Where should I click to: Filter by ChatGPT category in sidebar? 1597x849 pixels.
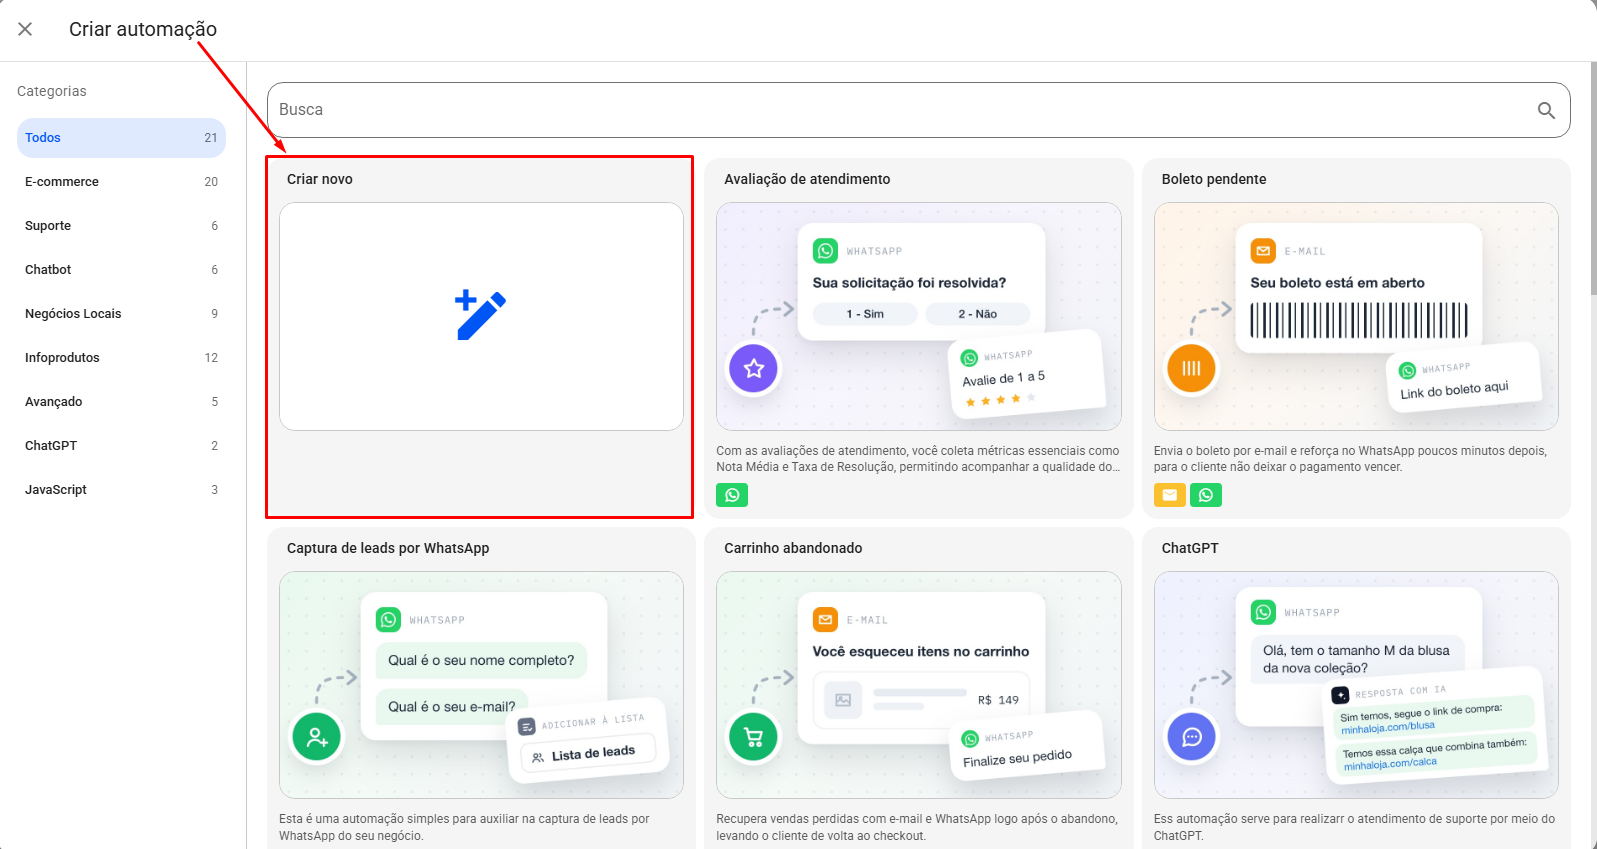click(x=121, y=446)
